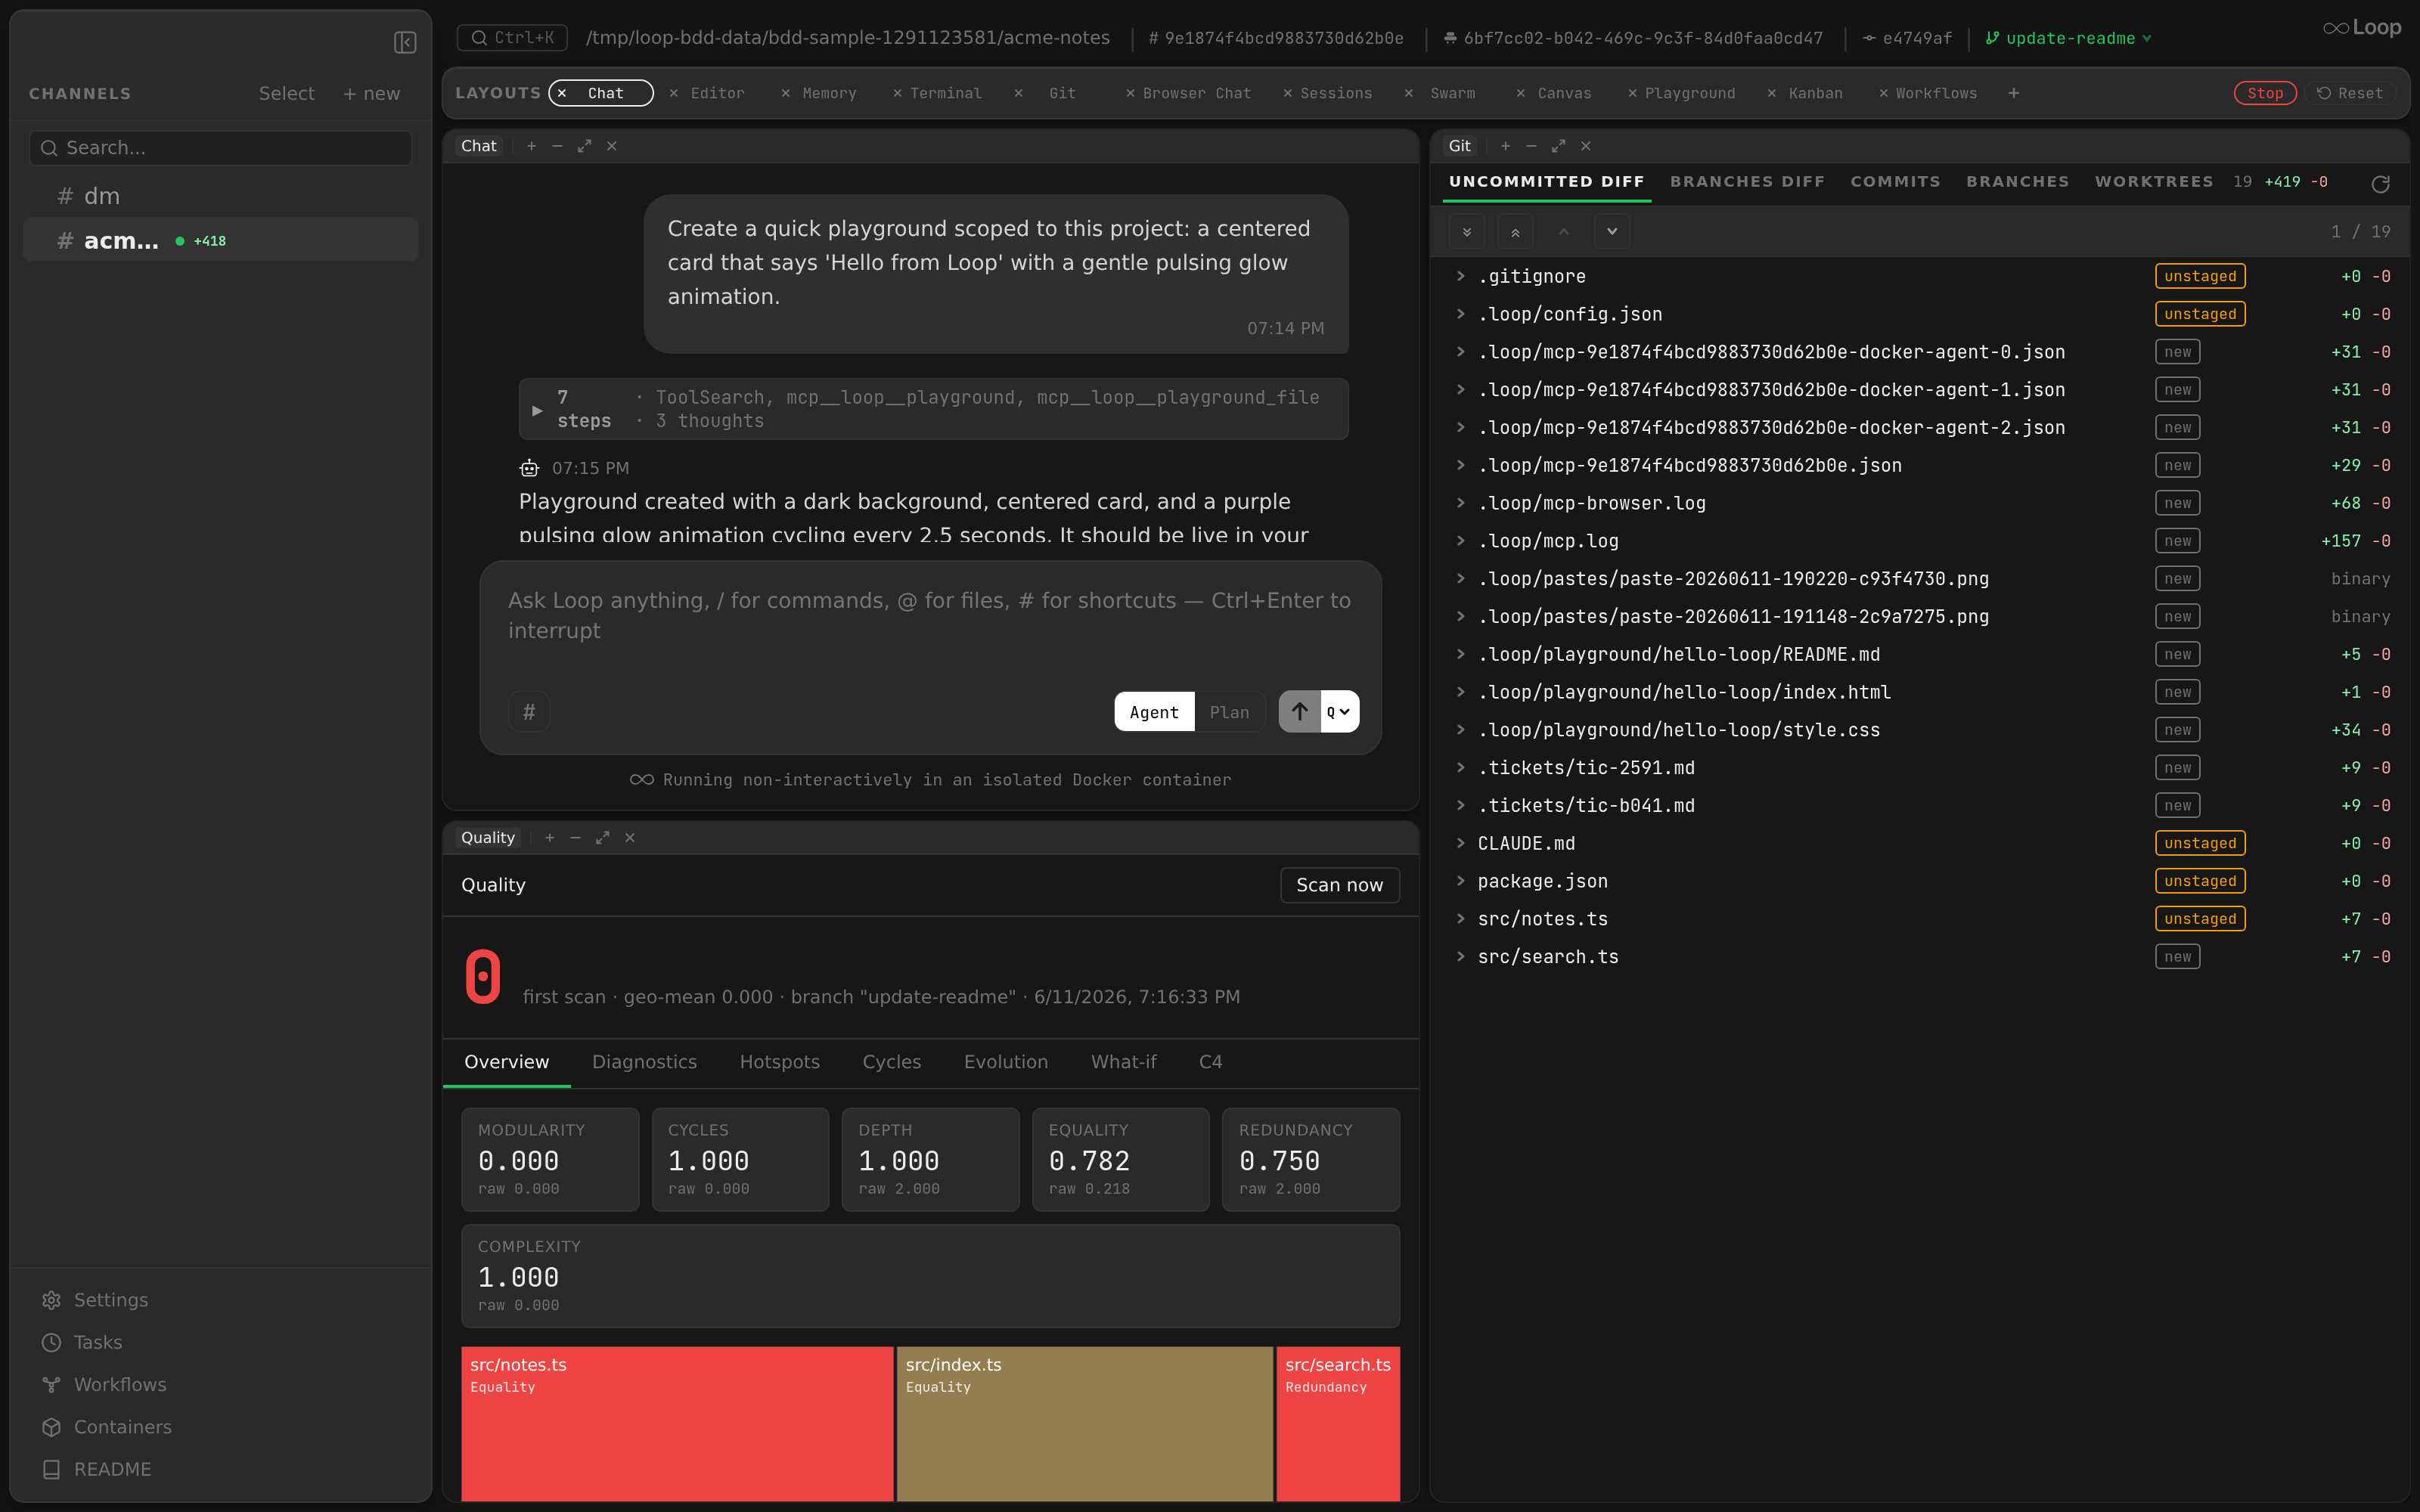Screen dimensions: 2420x1512
Task: Open Workflows in the sidebar
Action: (104, 1384)
